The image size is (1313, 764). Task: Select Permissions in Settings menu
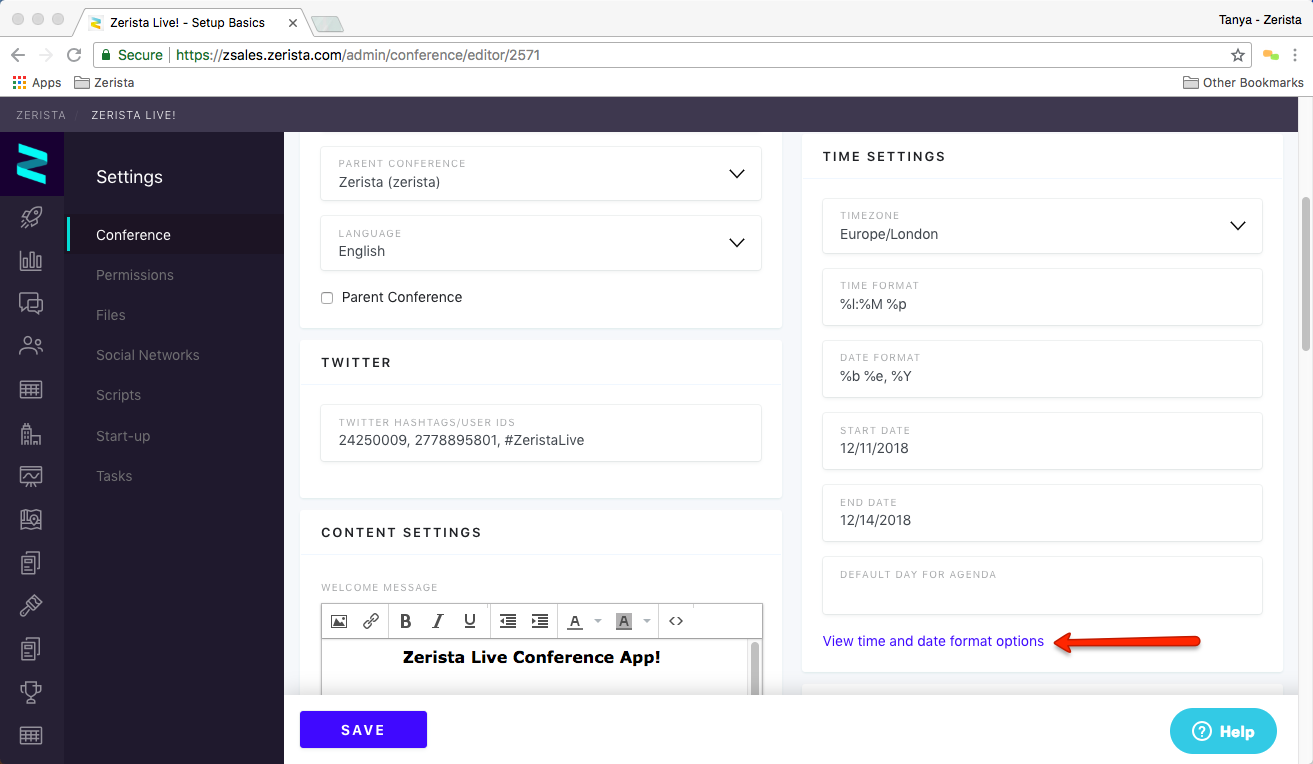[135, 275]
